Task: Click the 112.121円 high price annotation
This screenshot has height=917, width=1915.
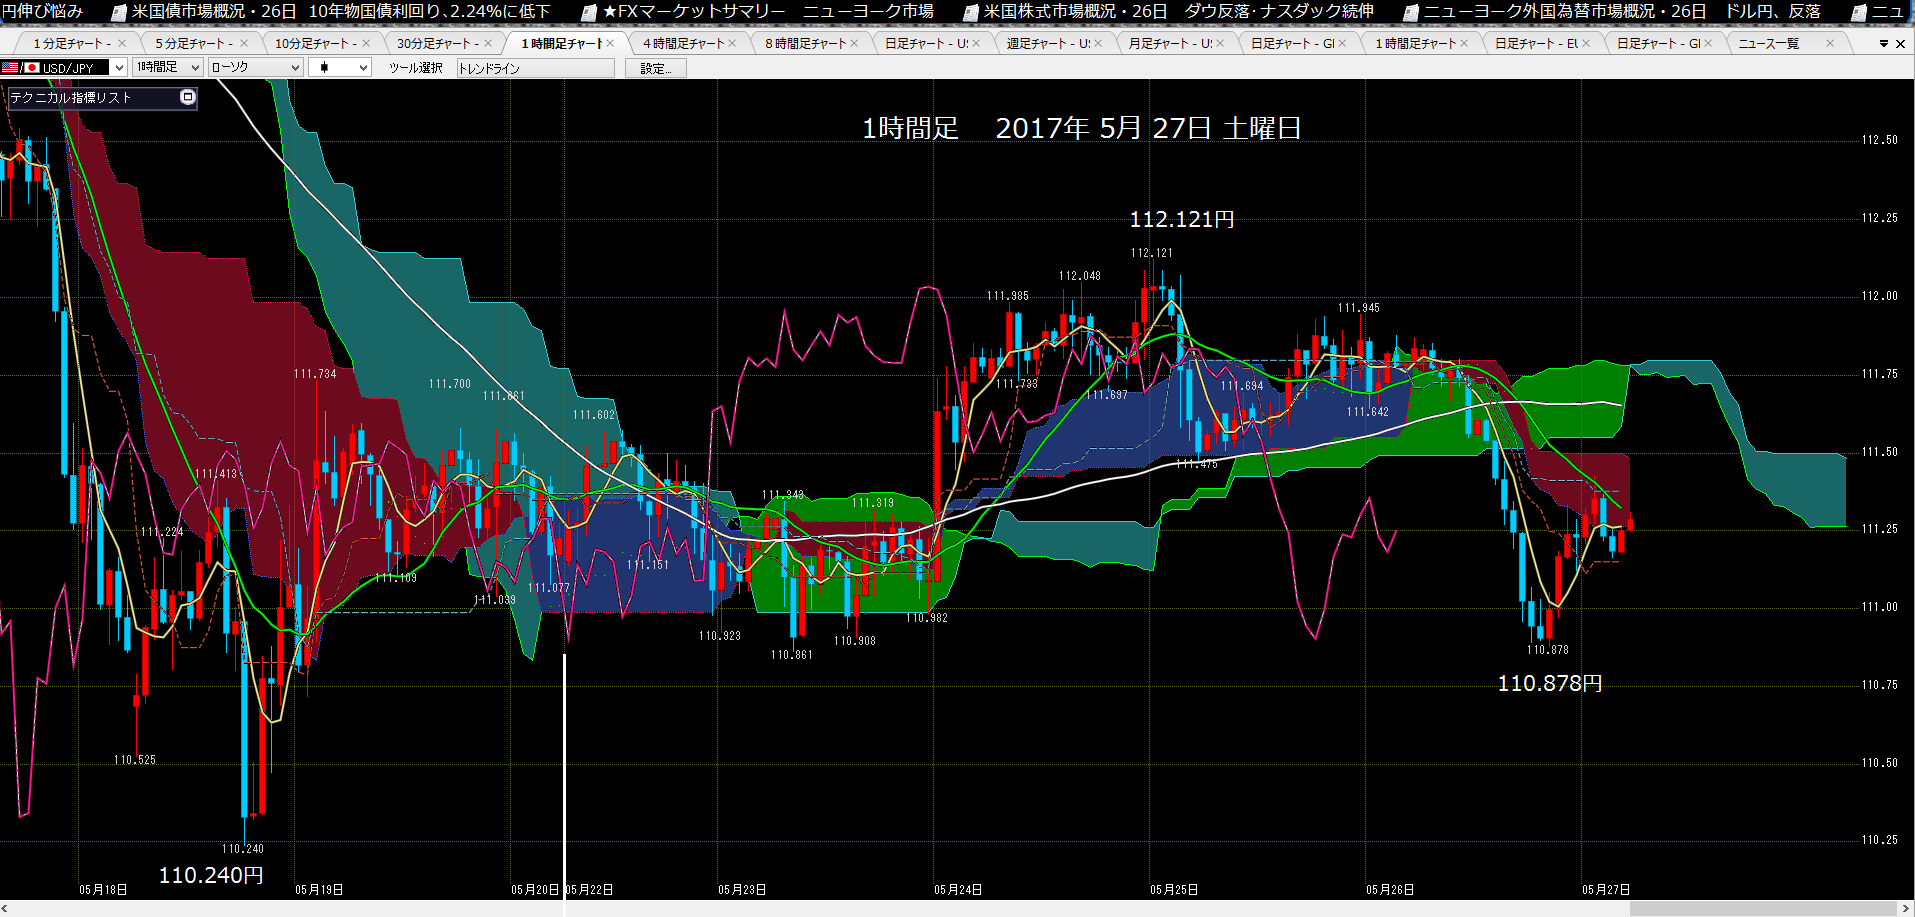Action: (x=1182, y=219)
